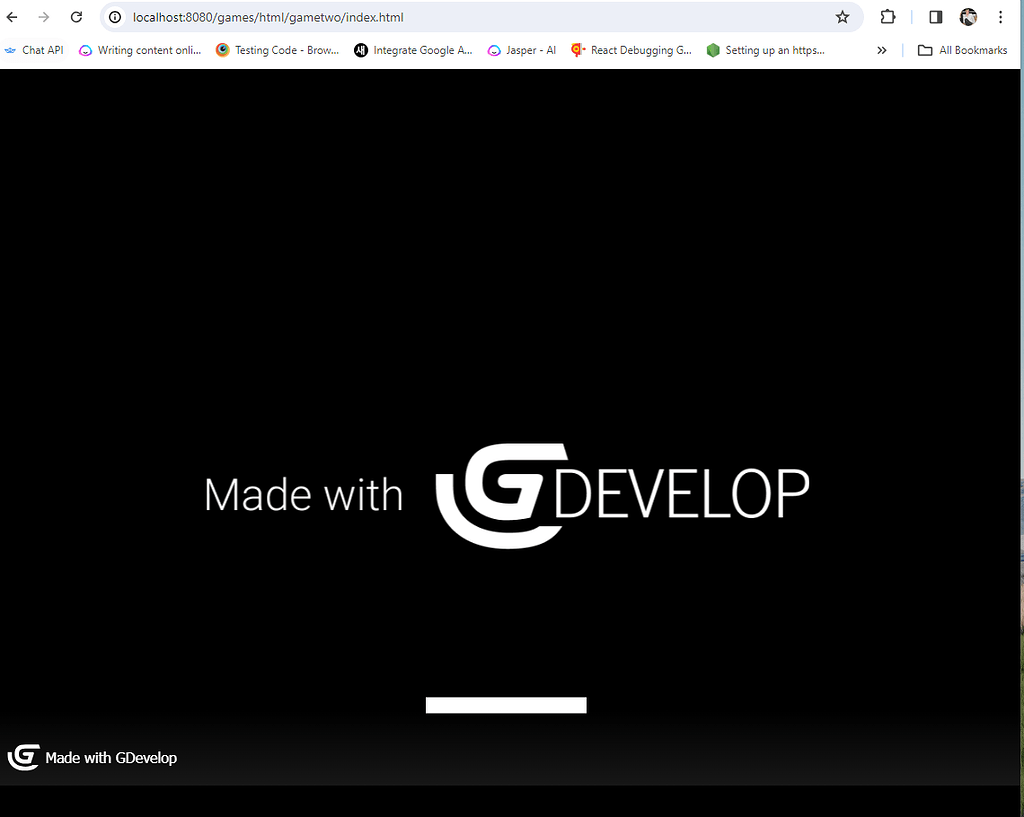Reload the game page

pyautogui.click(x=76, y=17)
